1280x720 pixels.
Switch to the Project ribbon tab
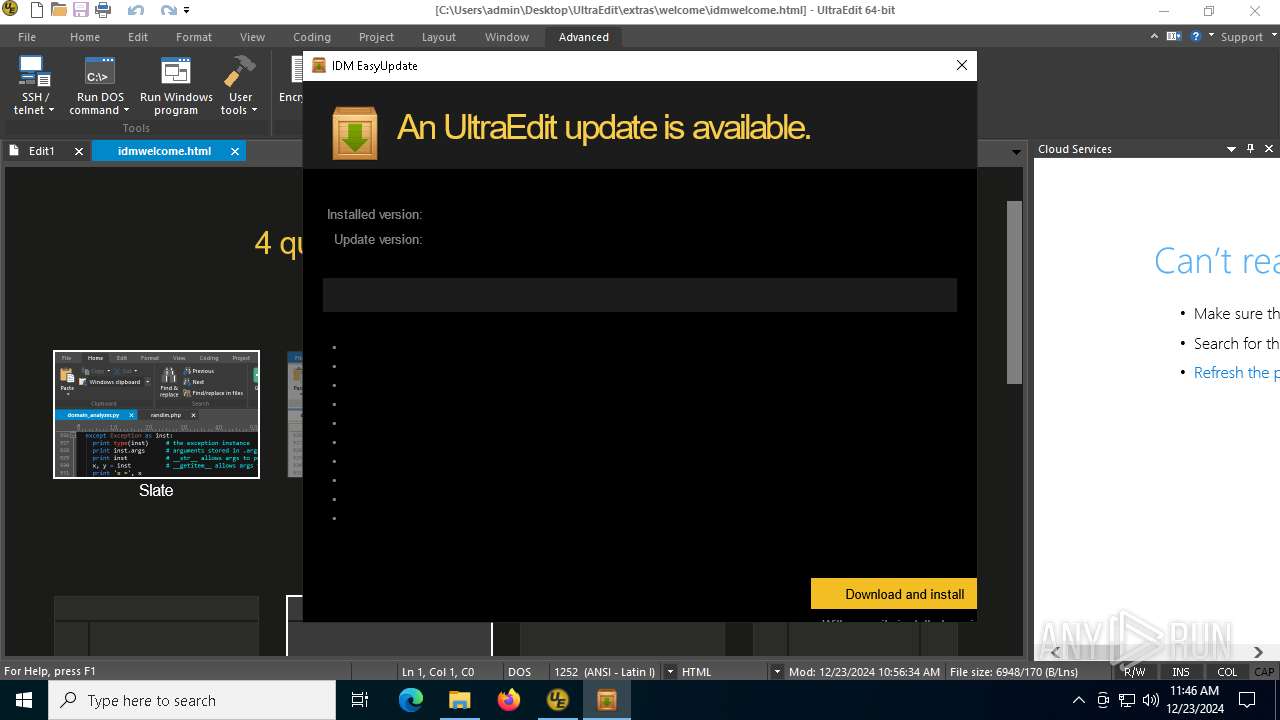tap(376, 37)
